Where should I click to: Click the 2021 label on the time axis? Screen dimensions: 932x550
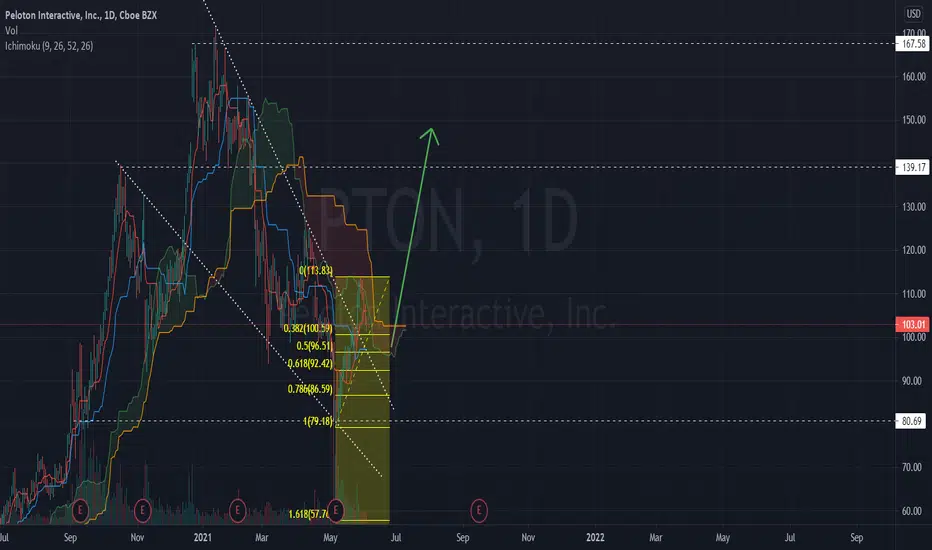(203, 537)
